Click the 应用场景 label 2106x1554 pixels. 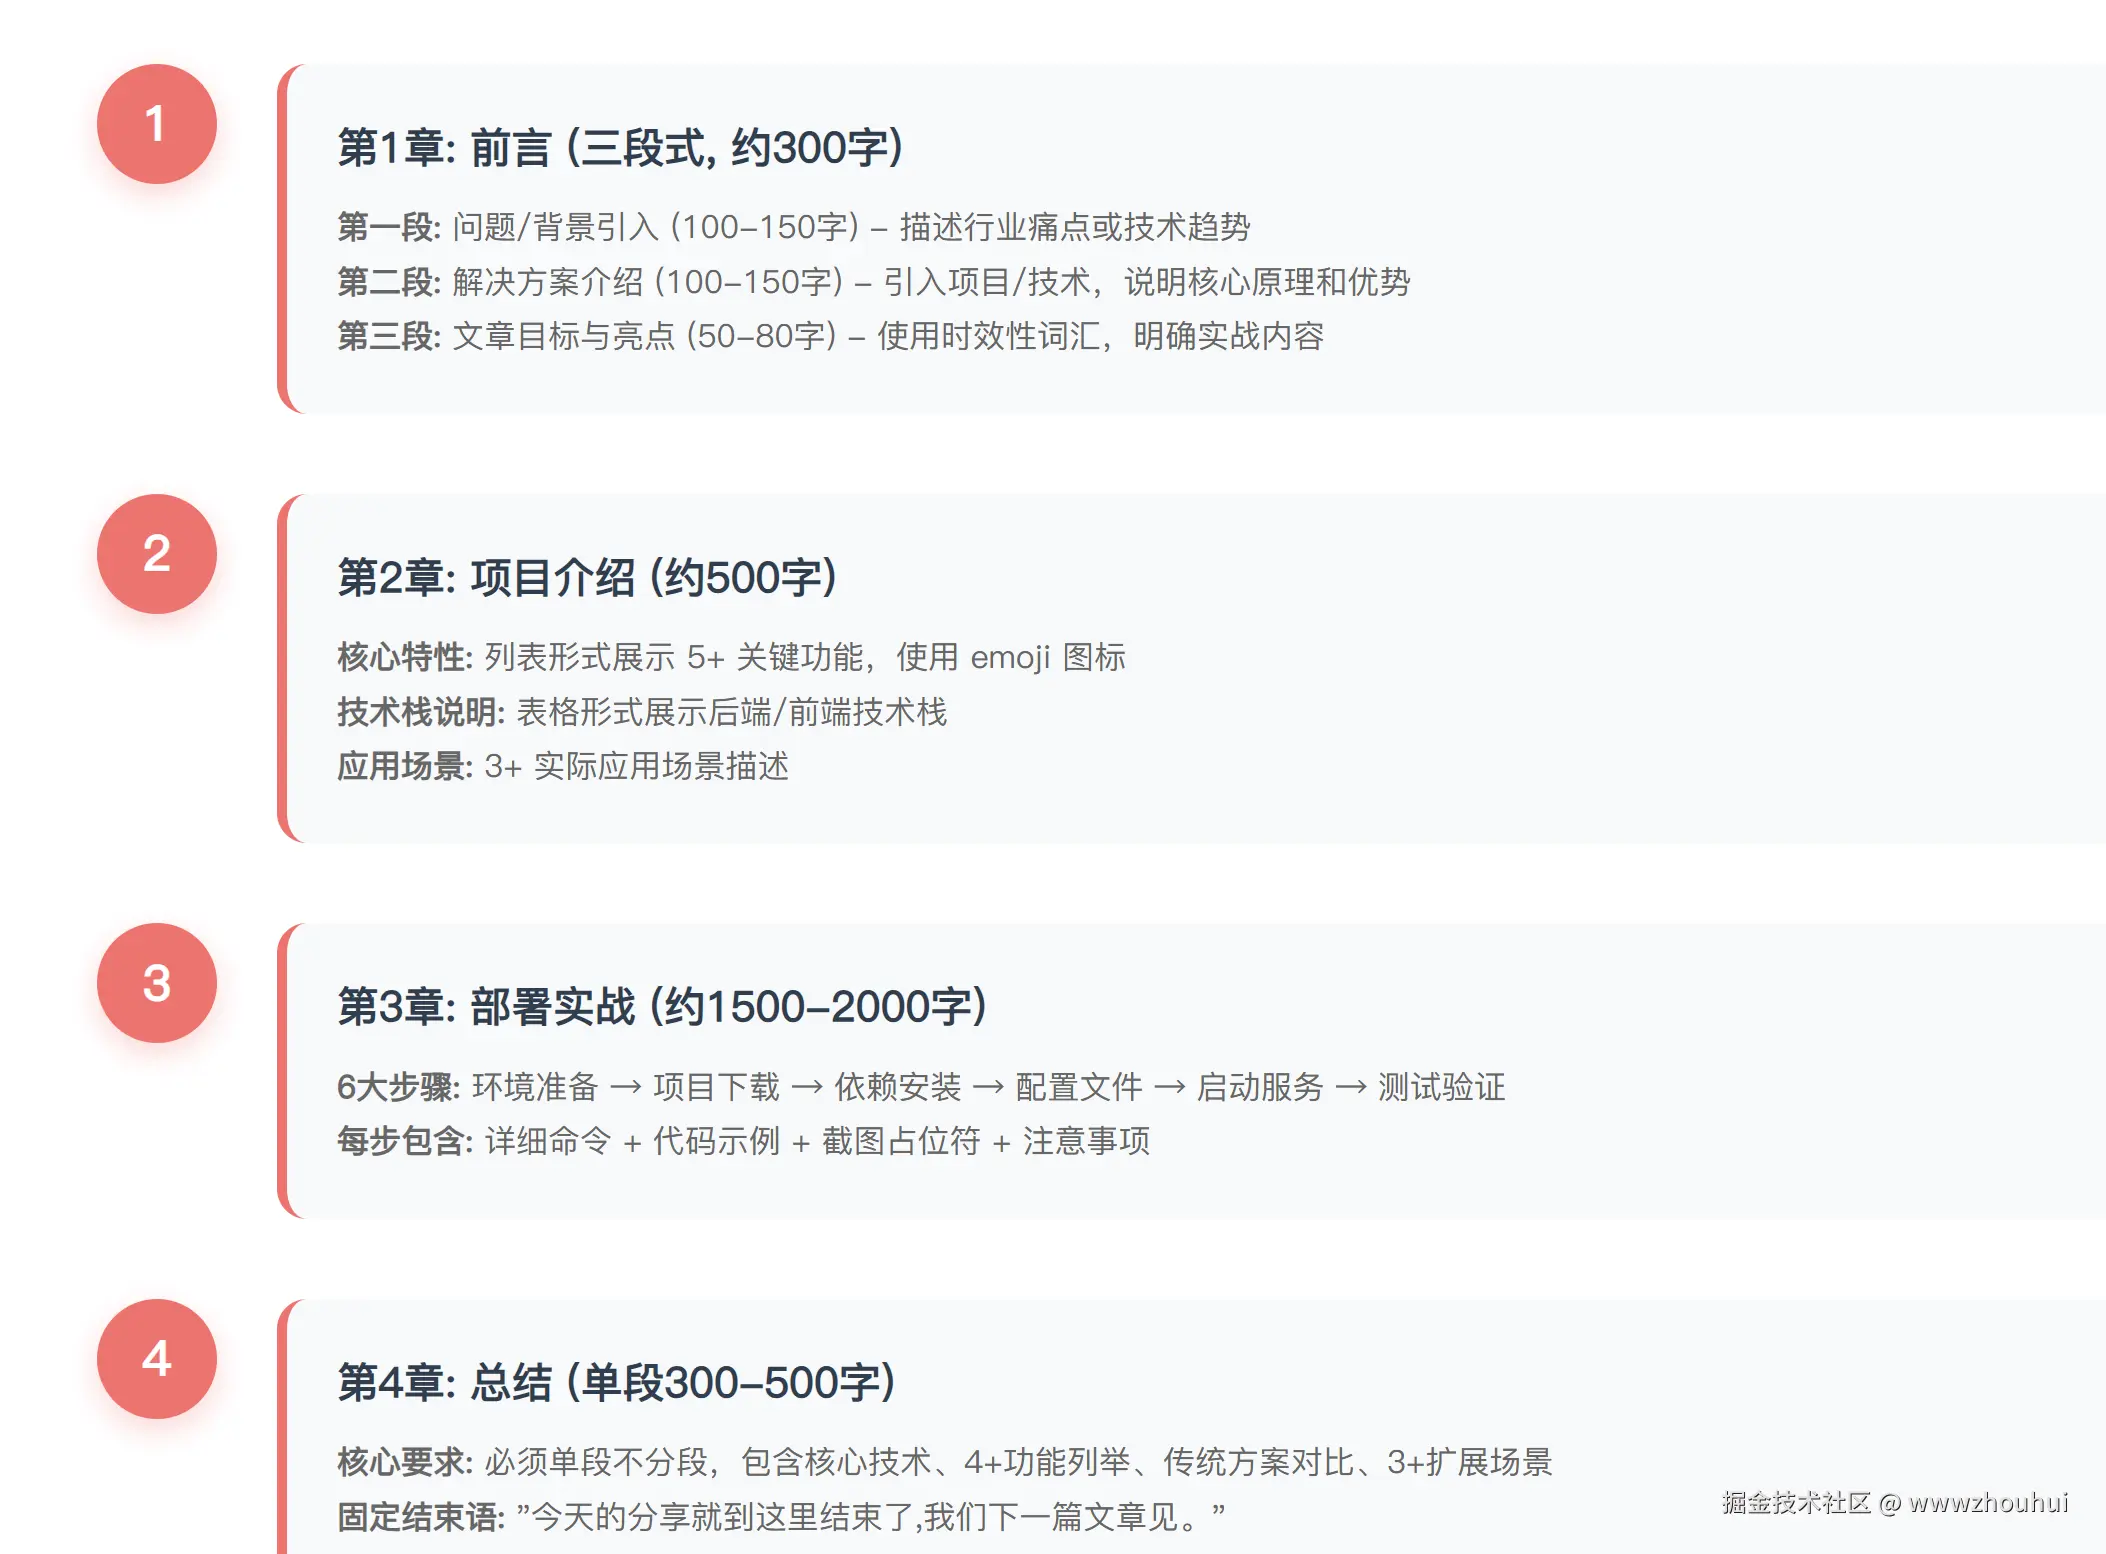[404, 766]
